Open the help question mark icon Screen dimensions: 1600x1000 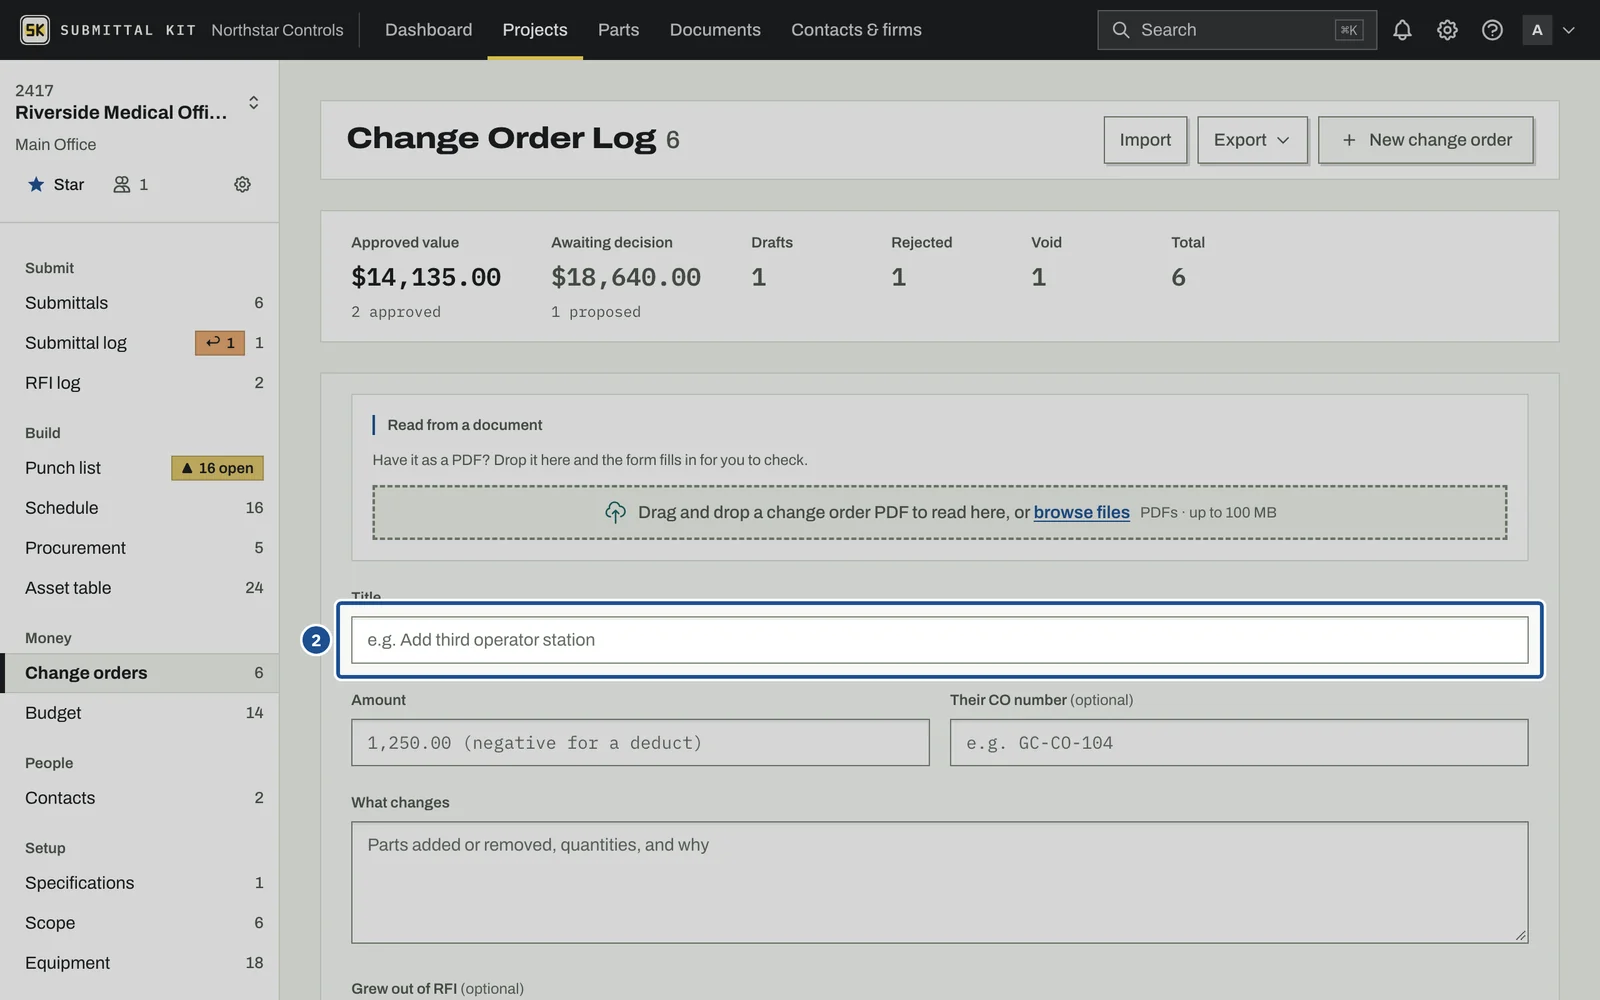(1492, 30)
